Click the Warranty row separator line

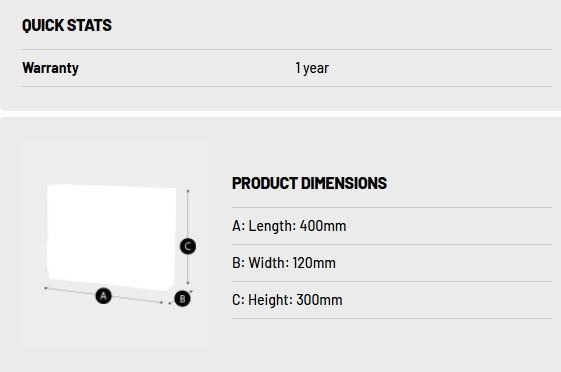[x=287, y=86]
